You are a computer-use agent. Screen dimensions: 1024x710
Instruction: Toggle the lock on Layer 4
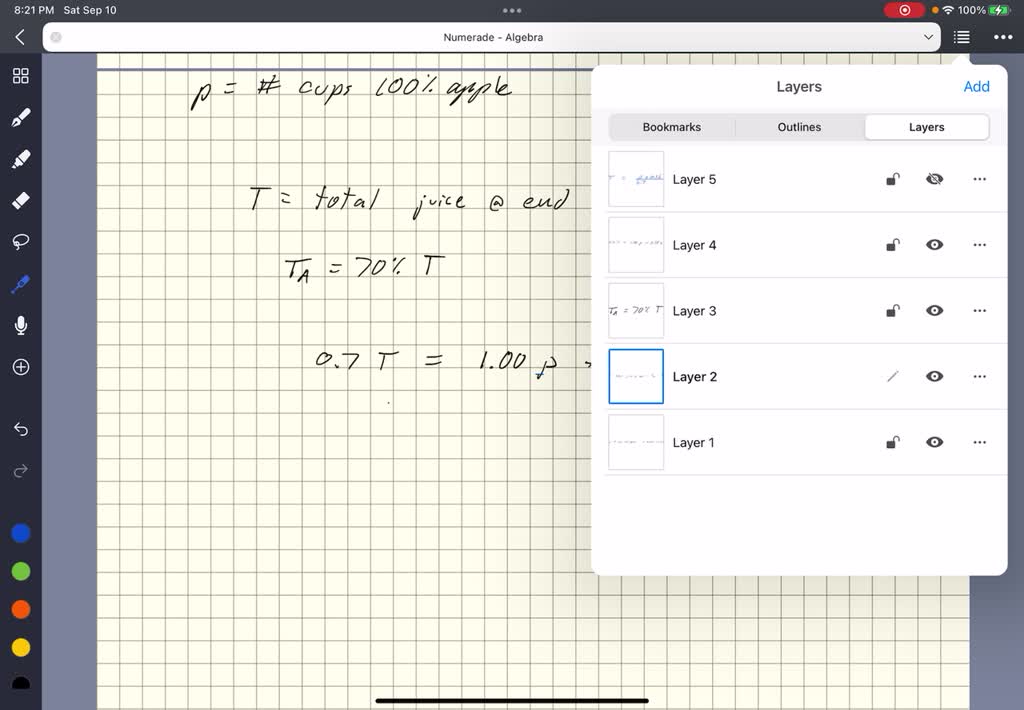pos(892,244)
